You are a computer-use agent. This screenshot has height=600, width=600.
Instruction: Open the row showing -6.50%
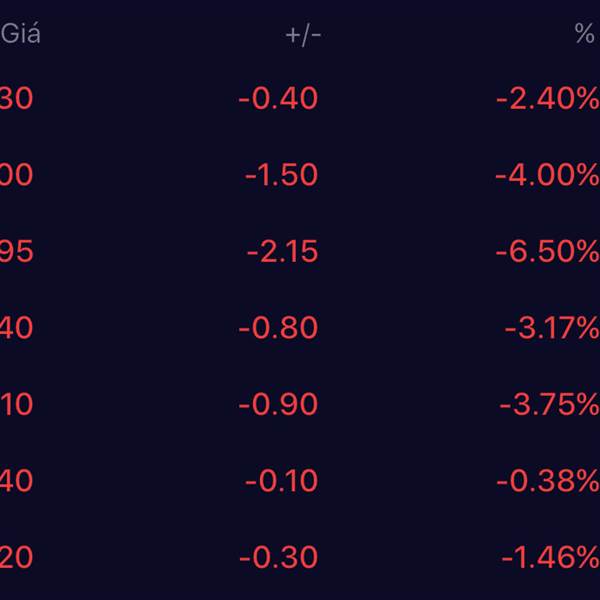(547, 251)
